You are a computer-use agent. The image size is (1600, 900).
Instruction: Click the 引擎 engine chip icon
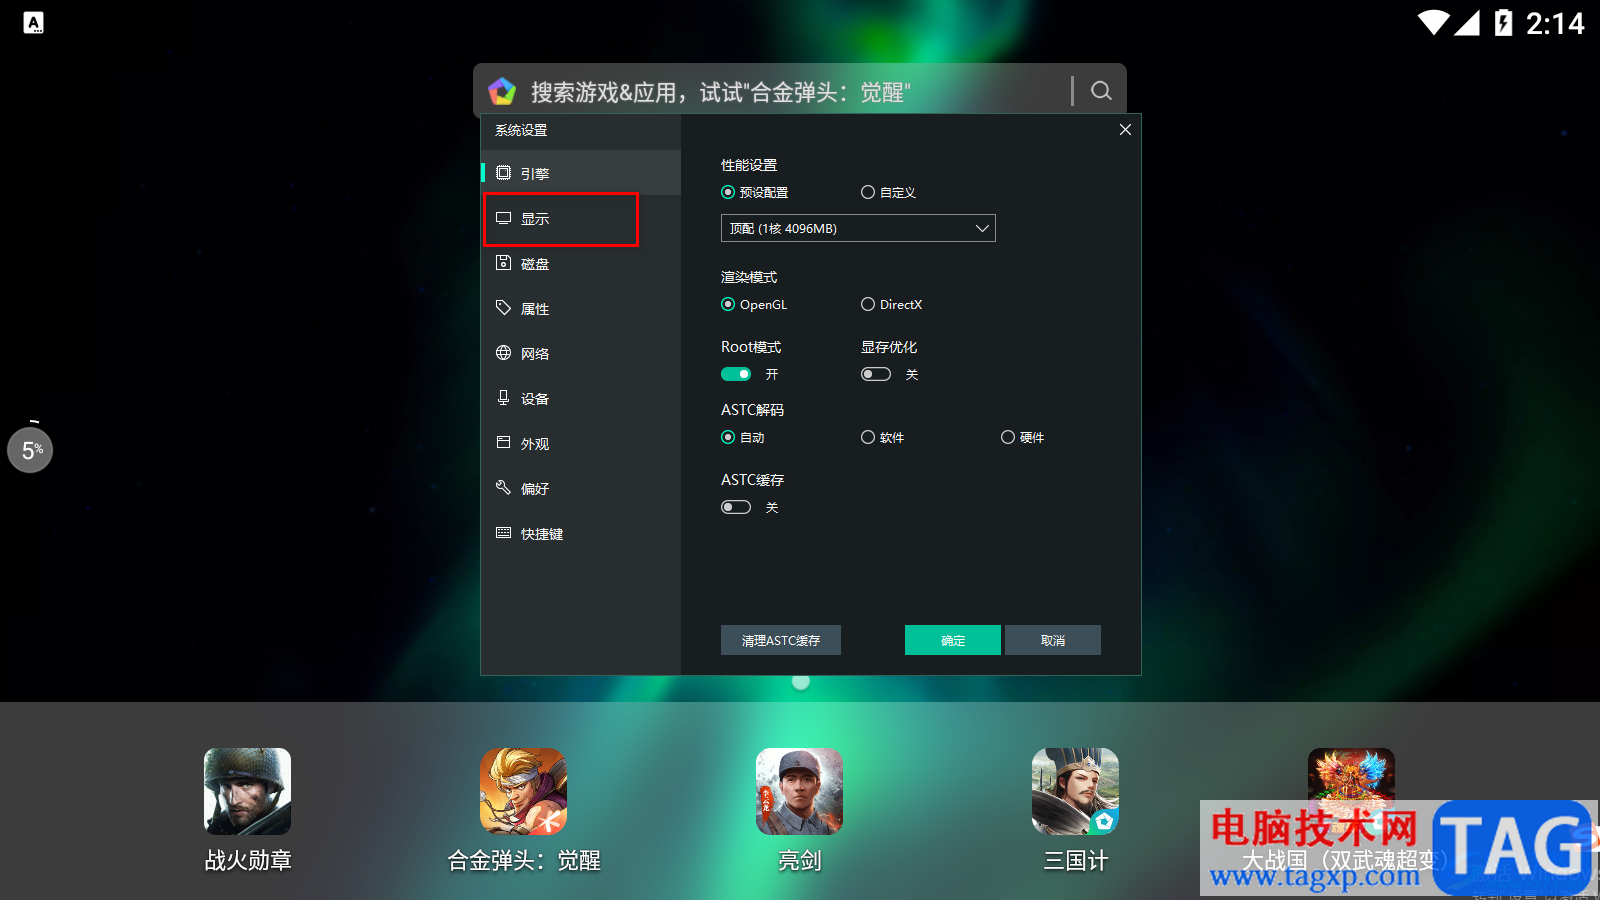tap(503, 172)
